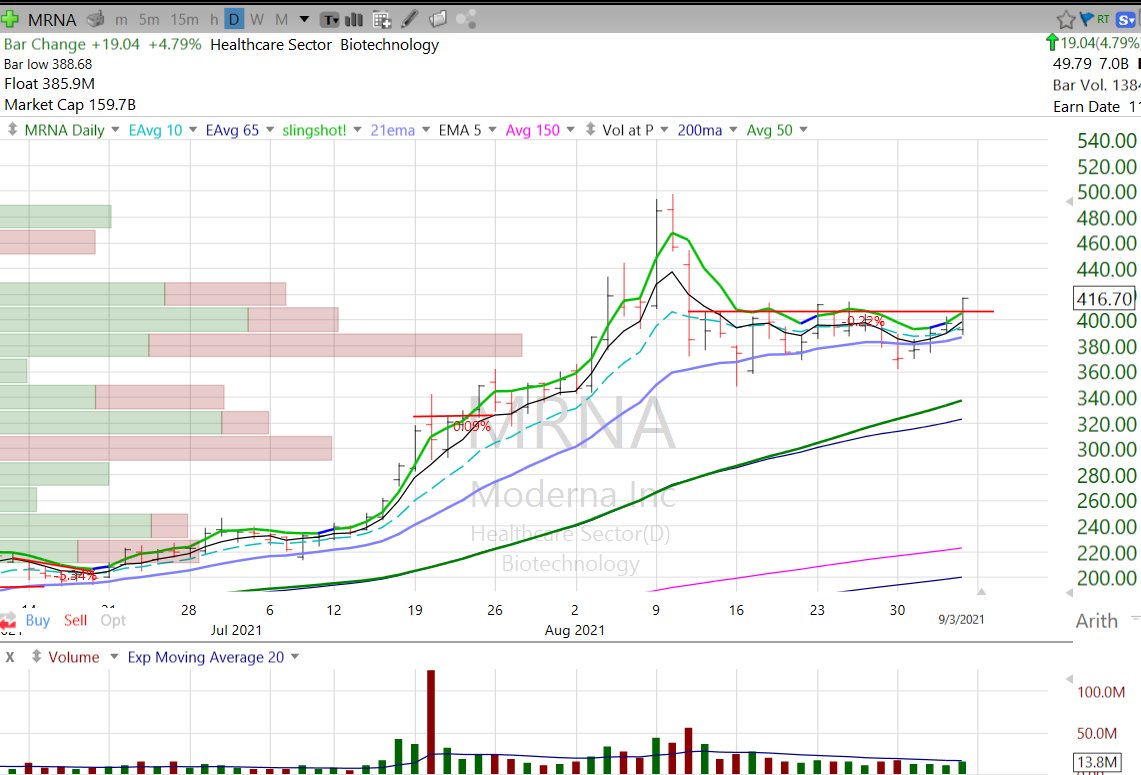Click the Bar Vol. field
Viewport: 1141px width, 775px height.
[x=1097, y=85]
